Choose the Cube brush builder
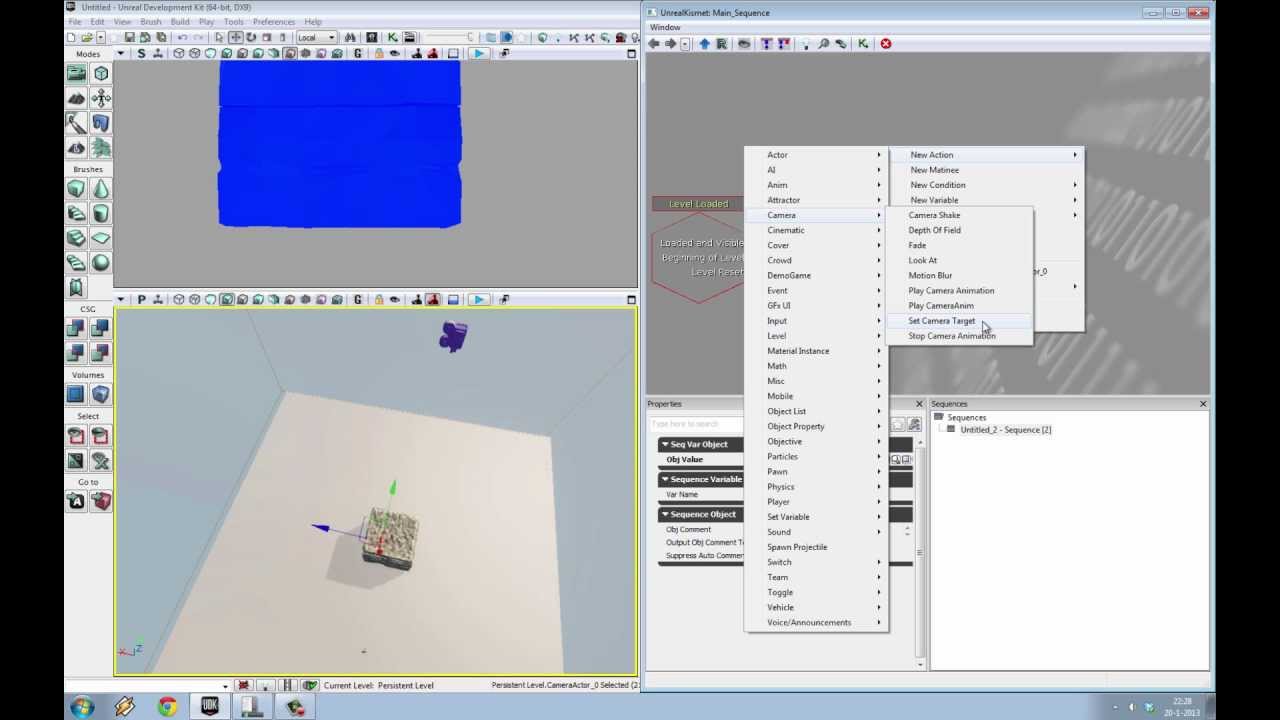Viewport: 1280px width, 720px height. click(76, 188)
